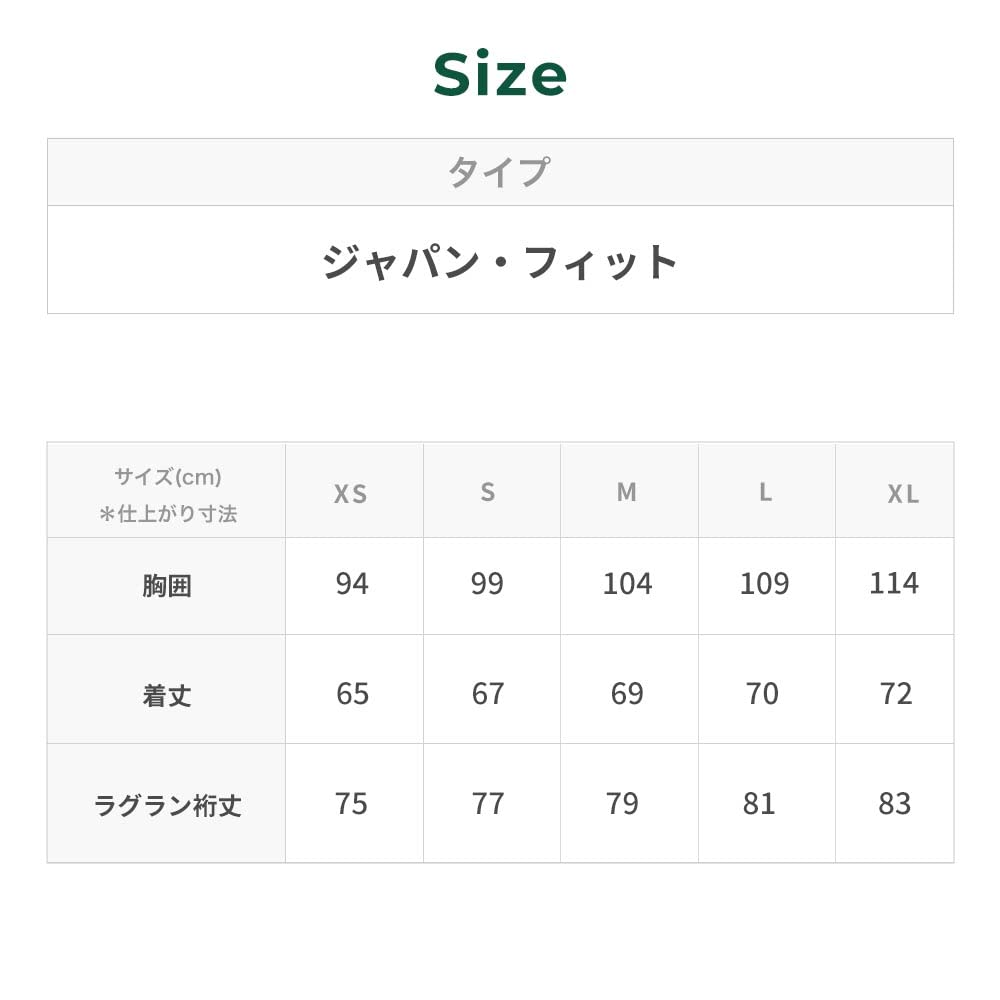Click the タイプ header row
Image resolution: width=1000 pixels, height=1000 pixels.
click(x=500, y=172)
